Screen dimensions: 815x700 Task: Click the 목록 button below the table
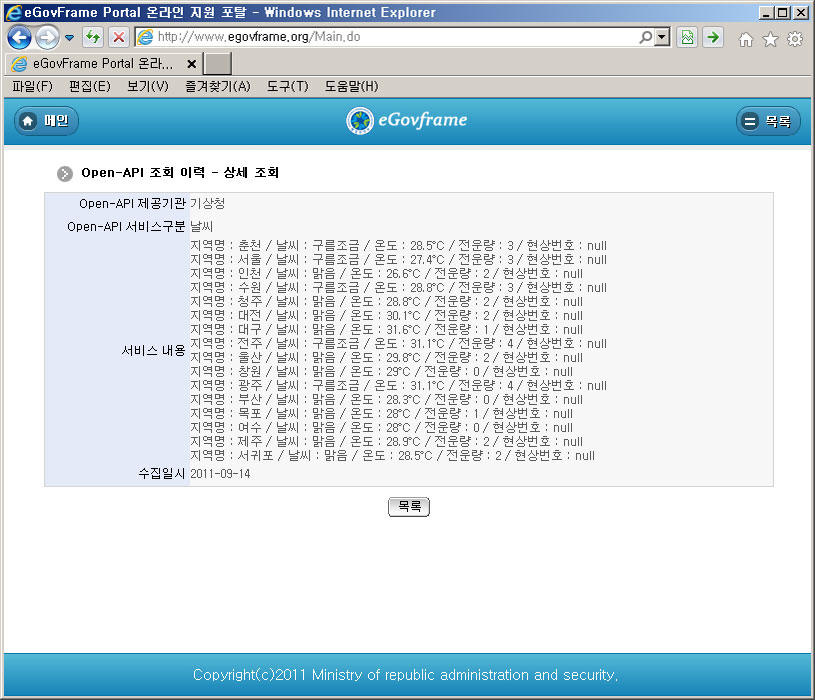(x=408, y=507)
